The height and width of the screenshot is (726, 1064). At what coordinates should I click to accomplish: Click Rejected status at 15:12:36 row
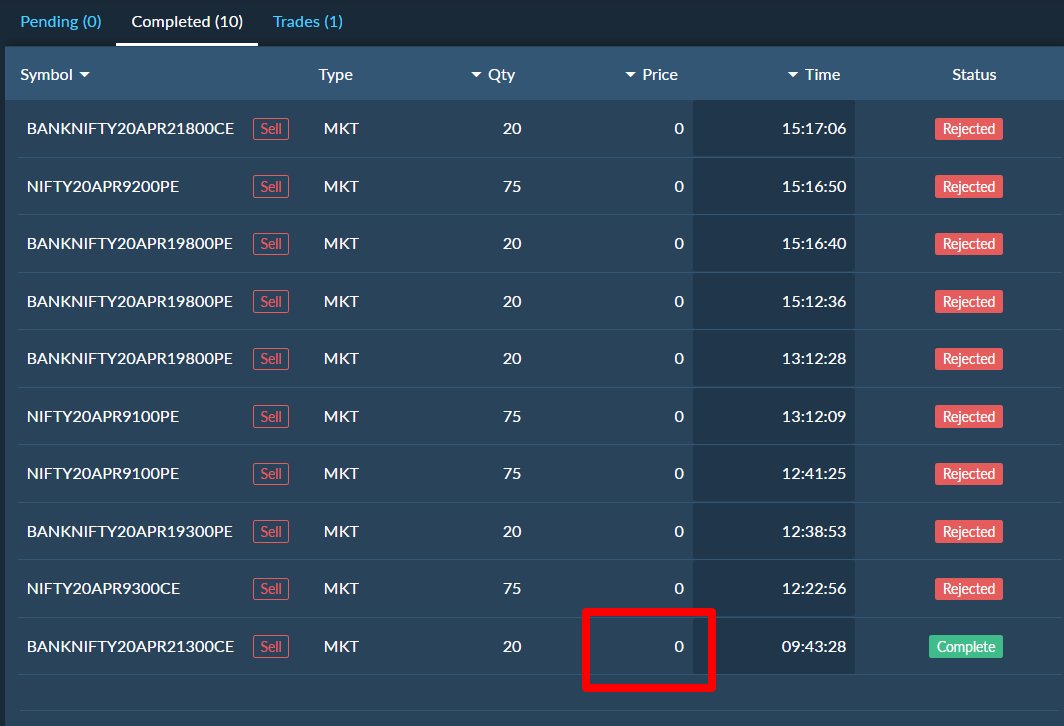tap(968, 301)
